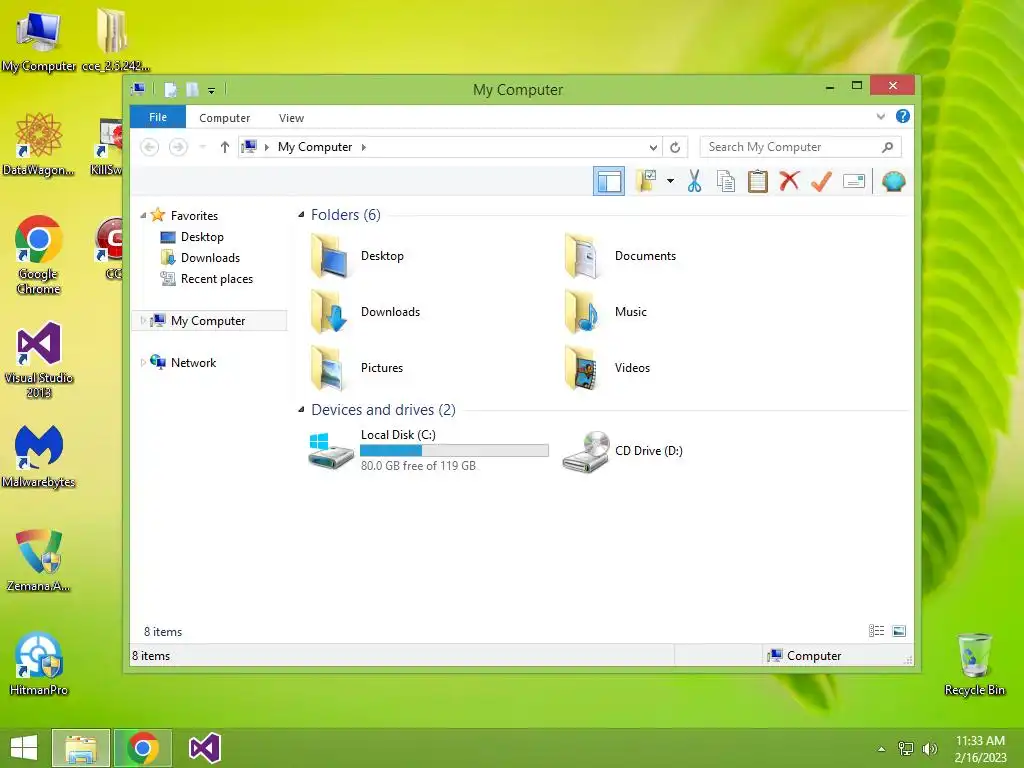This screenshot has width=1024, height=768.
Task: Click the My Computer window system icon
Action: (138, 89)
